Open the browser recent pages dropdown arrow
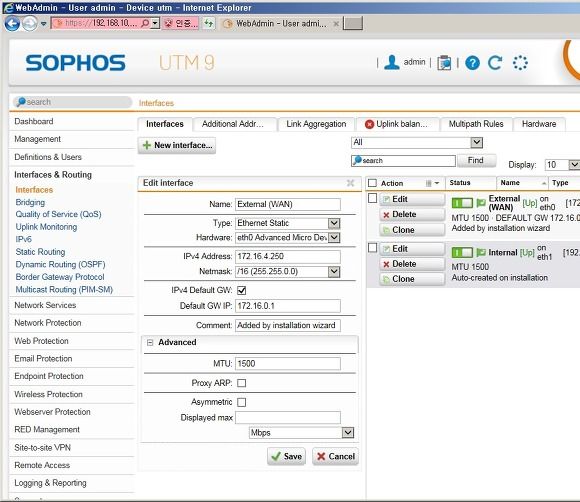Viewport: 580px width, 502px height. (x=43, y=24)
